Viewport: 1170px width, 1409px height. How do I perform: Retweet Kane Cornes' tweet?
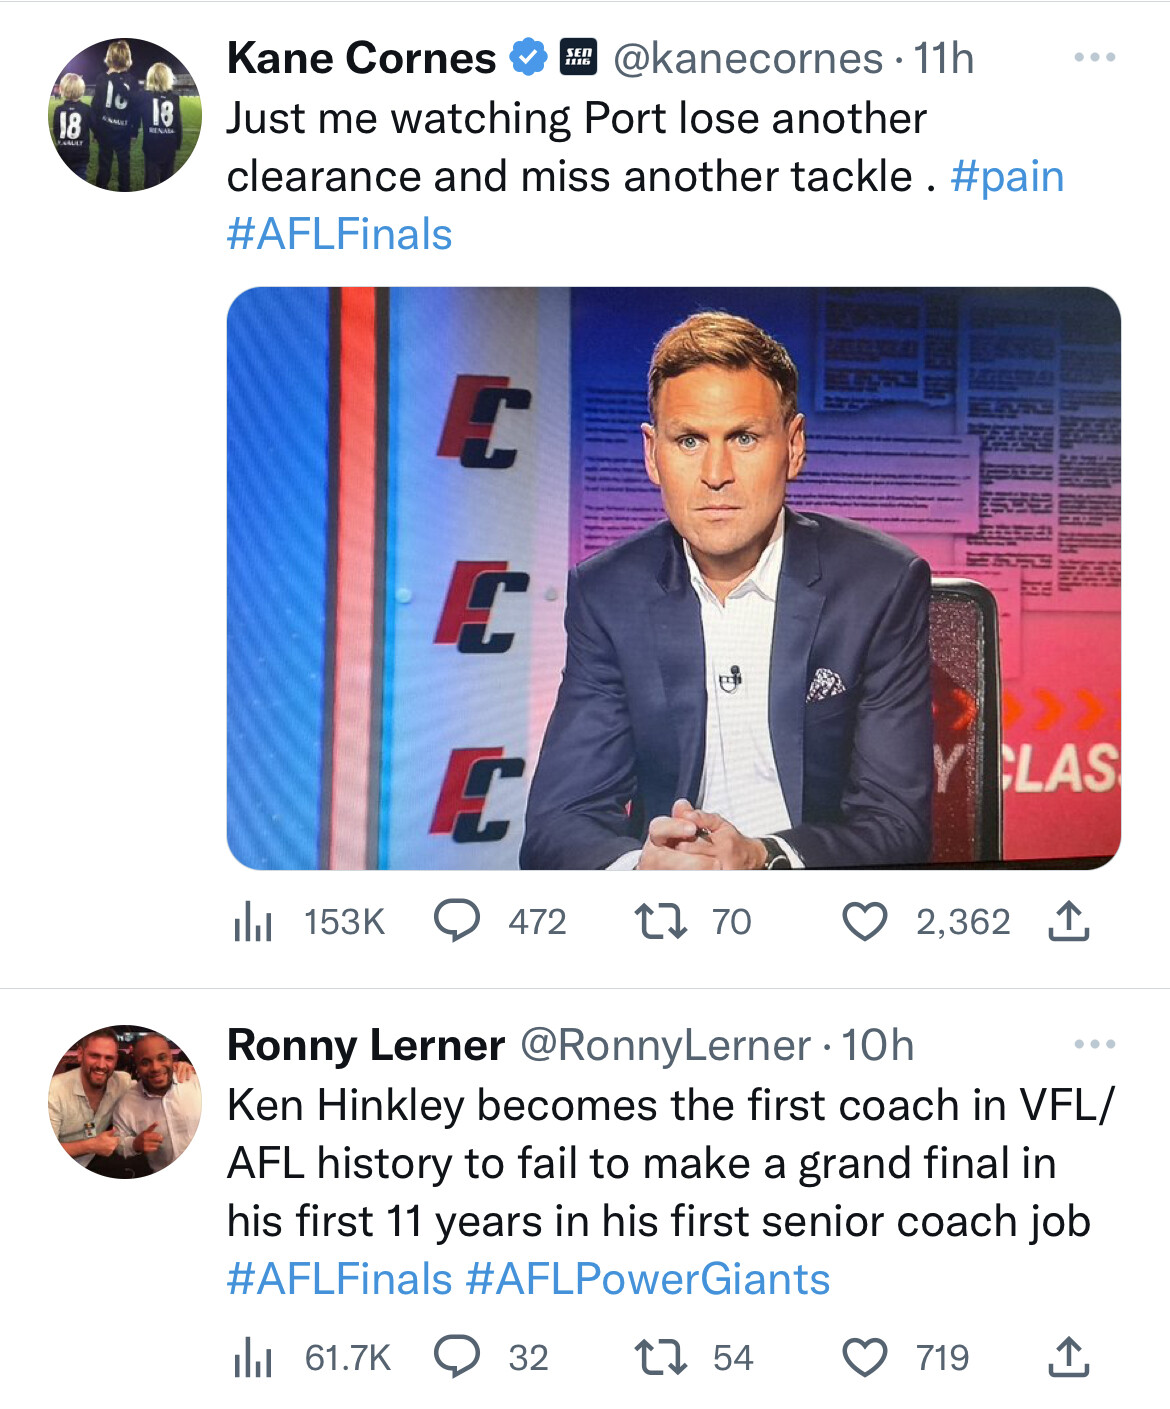(x=661, y=921)
